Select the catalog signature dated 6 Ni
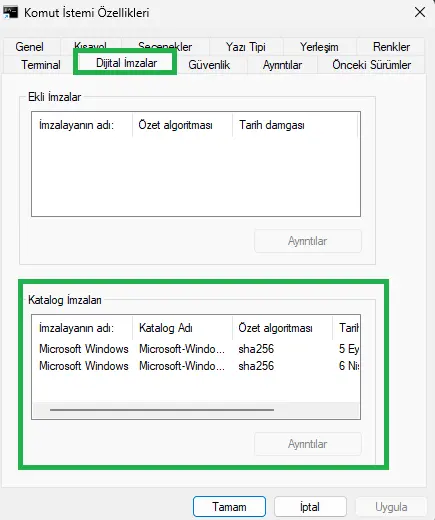The image size is (435, 520). pos(196,366)
